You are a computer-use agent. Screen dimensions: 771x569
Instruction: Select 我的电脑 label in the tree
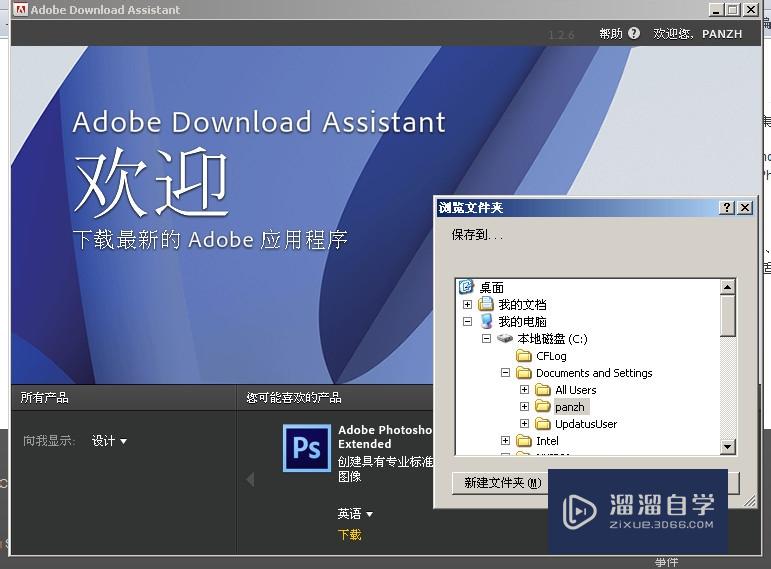pyautogui.click(x=522, y=322)
